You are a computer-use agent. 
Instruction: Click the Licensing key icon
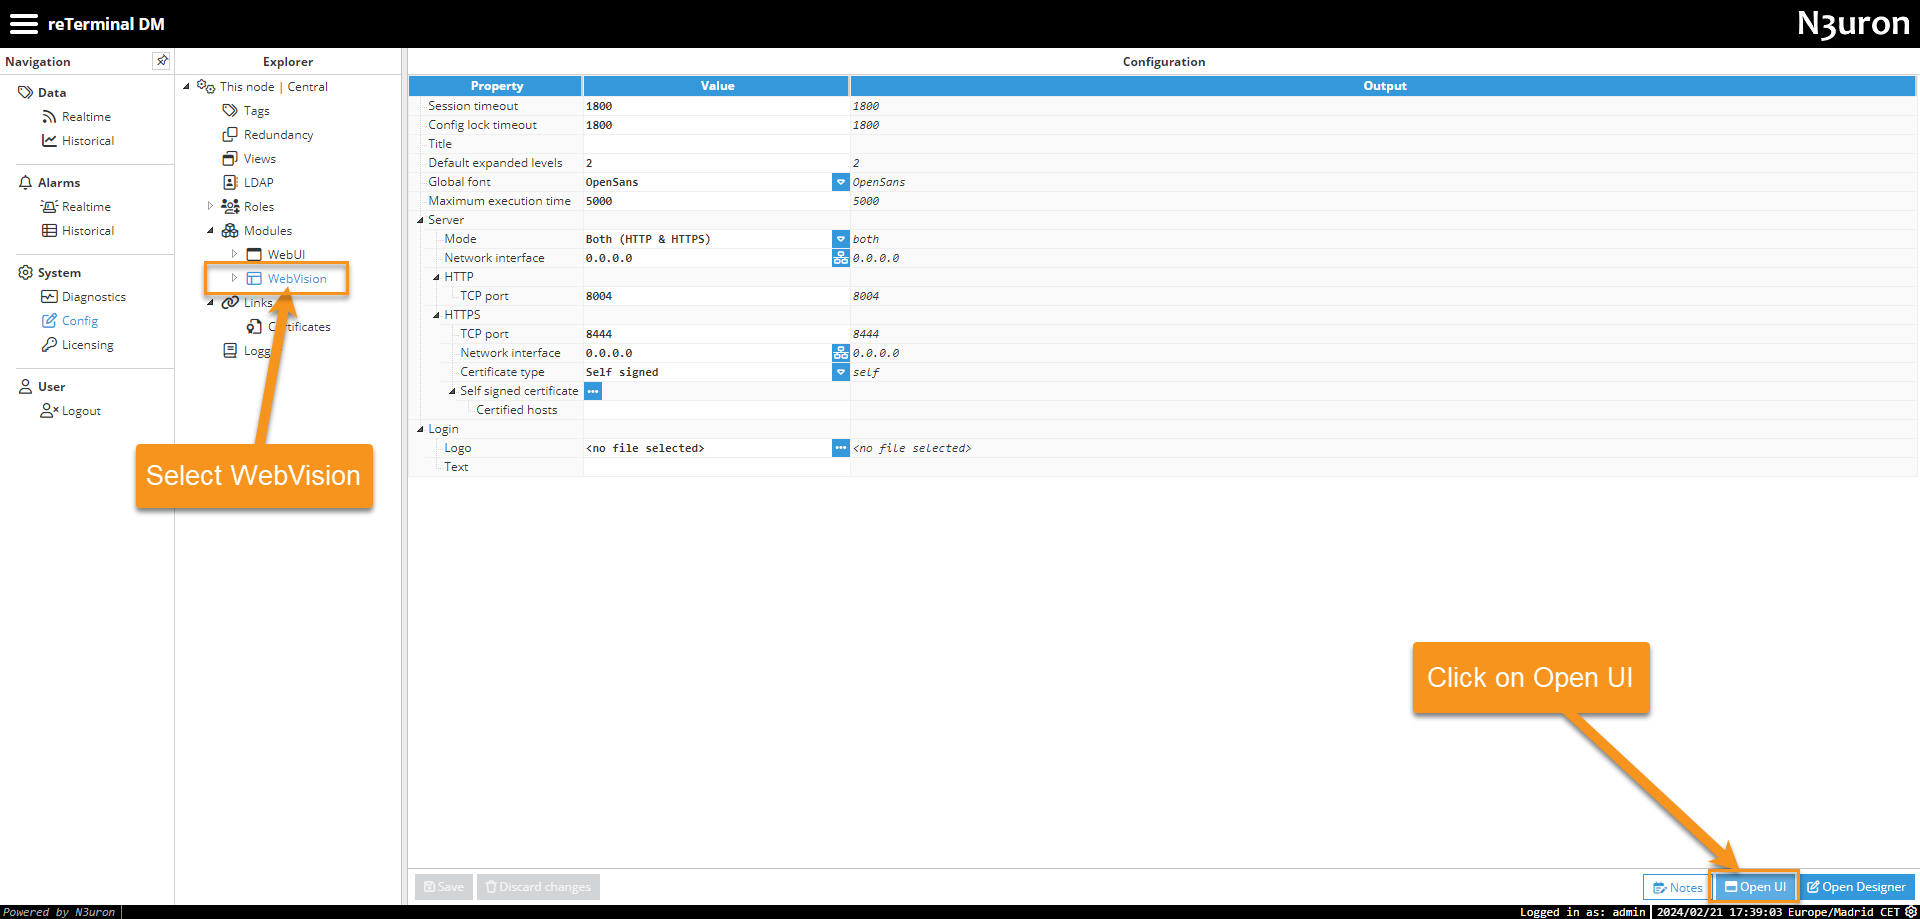pos(49,345)
